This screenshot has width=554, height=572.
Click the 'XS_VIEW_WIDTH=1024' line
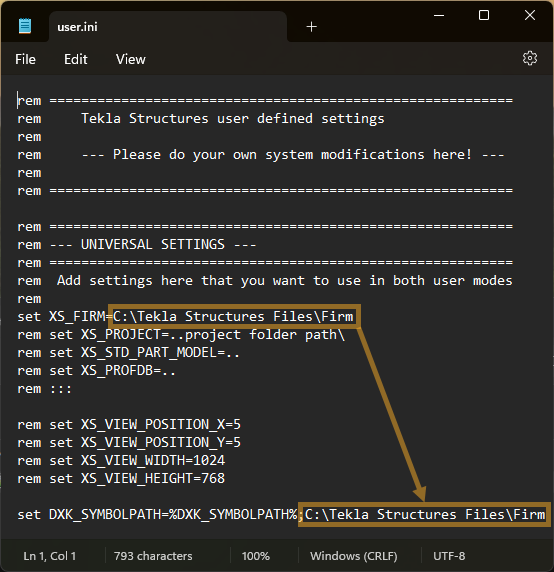(121, 460)
